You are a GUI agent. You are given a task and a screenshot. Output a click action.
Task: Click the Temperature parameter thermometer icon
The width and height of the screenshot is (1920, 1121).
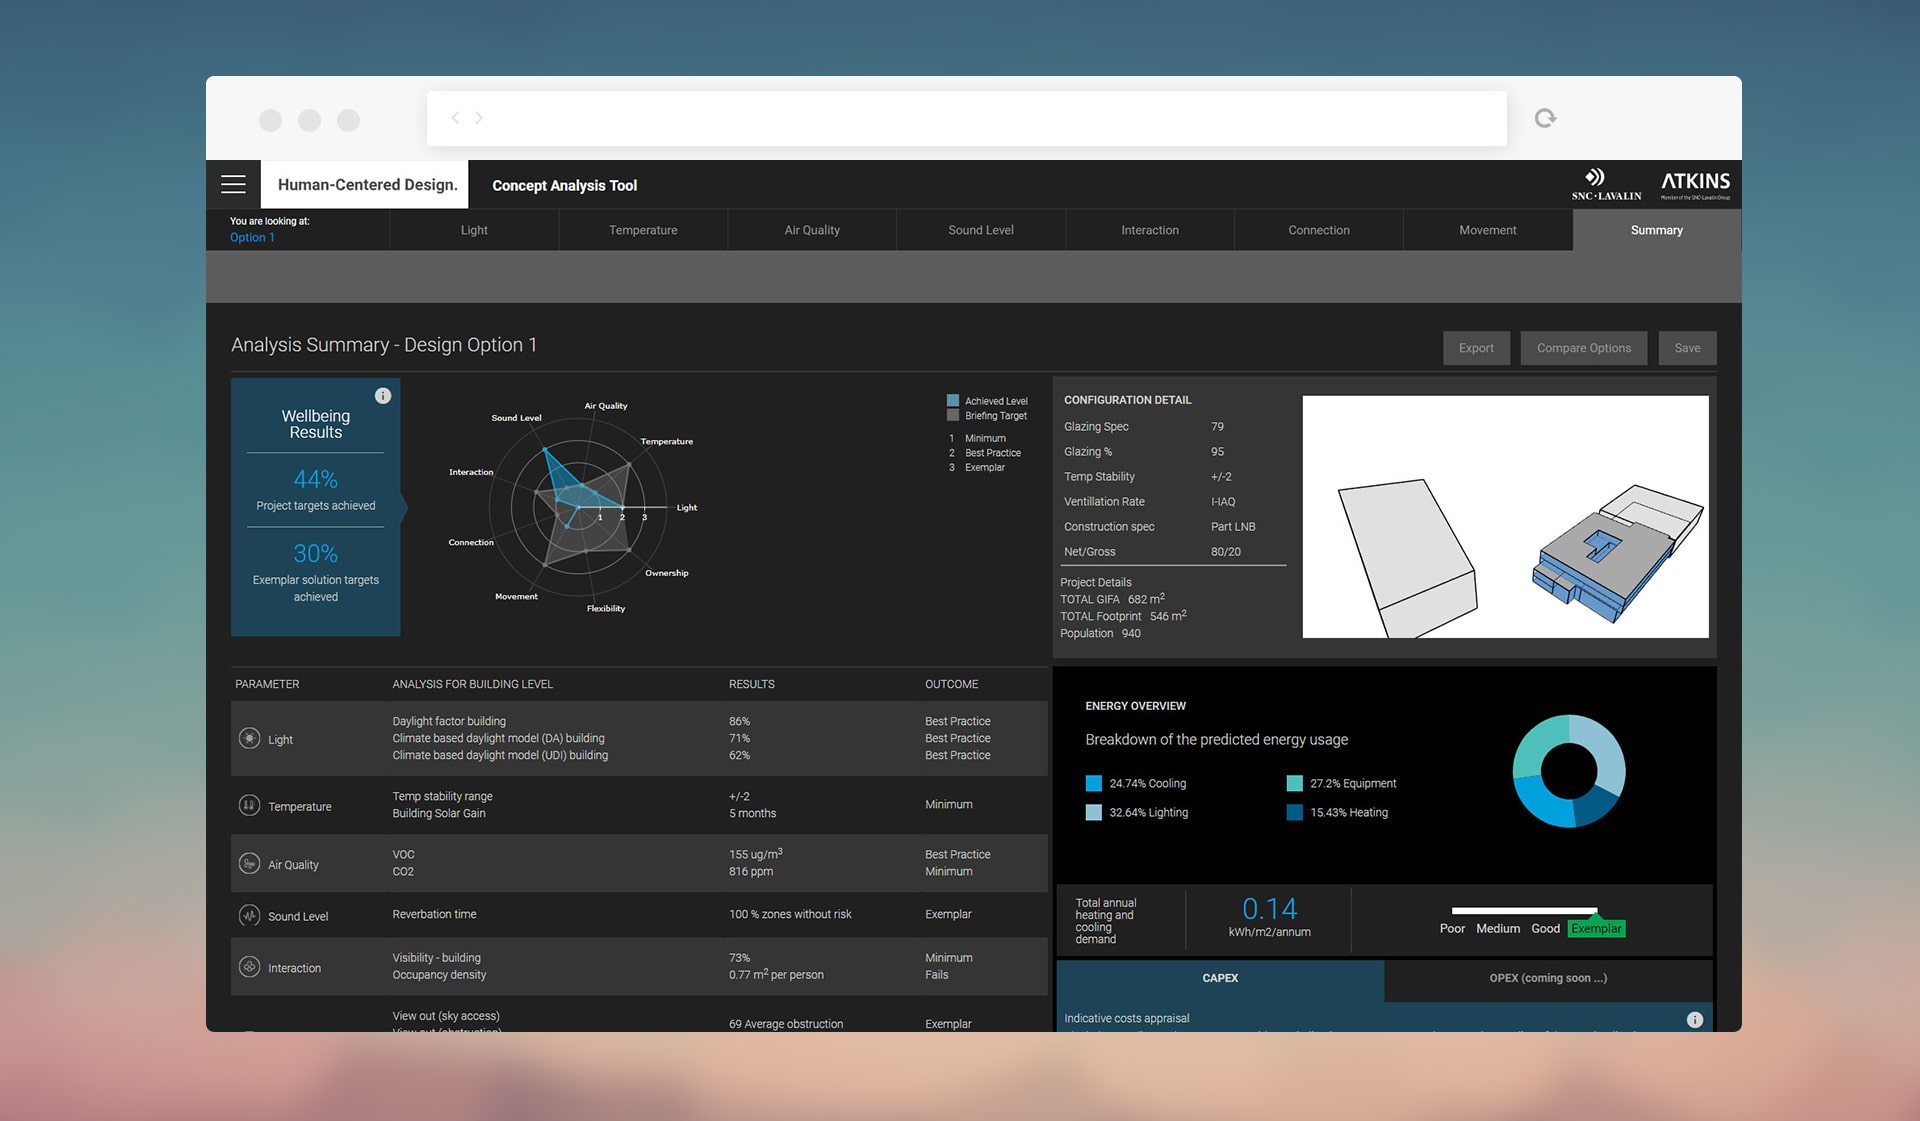click(x=249, y=805)
